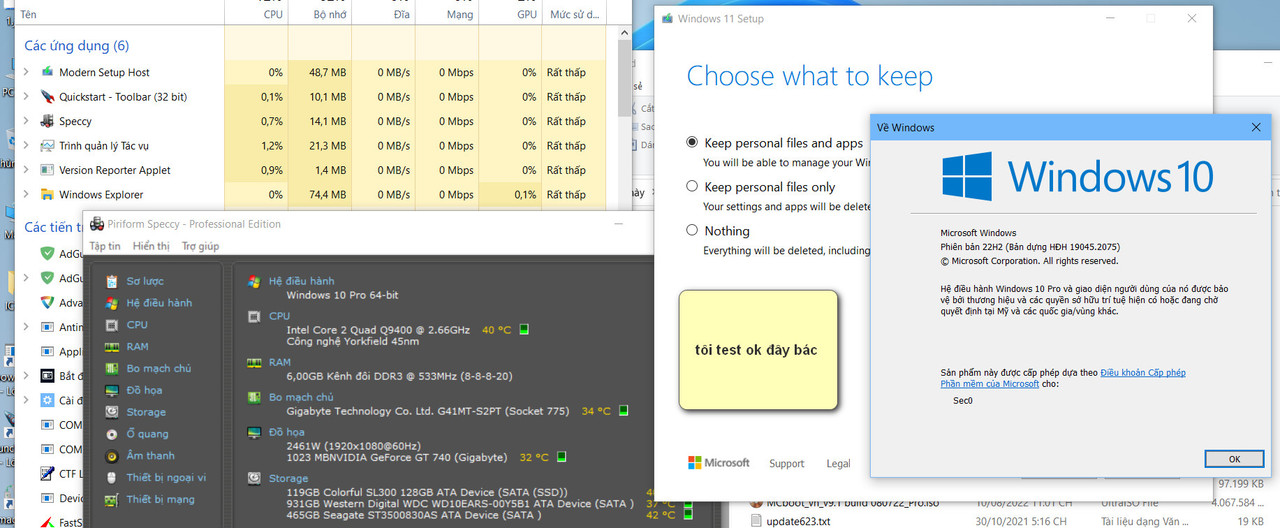Select Keep personal files and apps option
Viewport: 1280px width, 528px height.
pyautogui.click(x=692, y=143)
